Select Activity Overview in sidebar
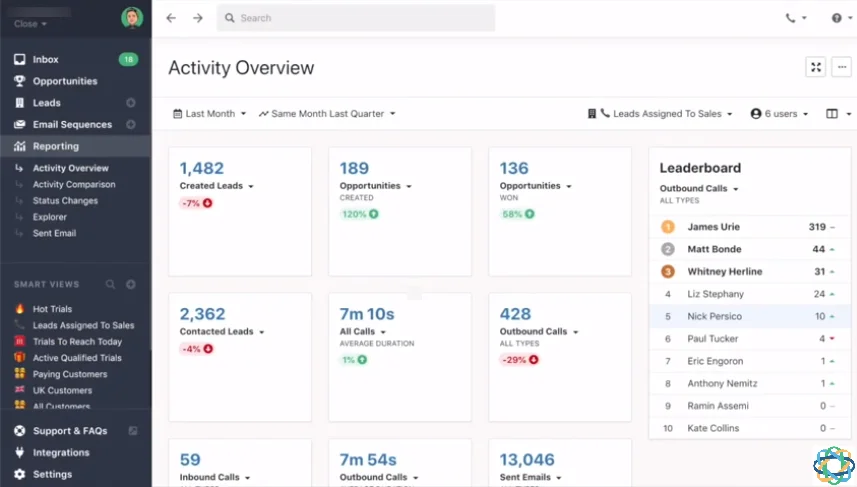Image resolution: width=857 pixels, height=487 pixels. [71, 168]
